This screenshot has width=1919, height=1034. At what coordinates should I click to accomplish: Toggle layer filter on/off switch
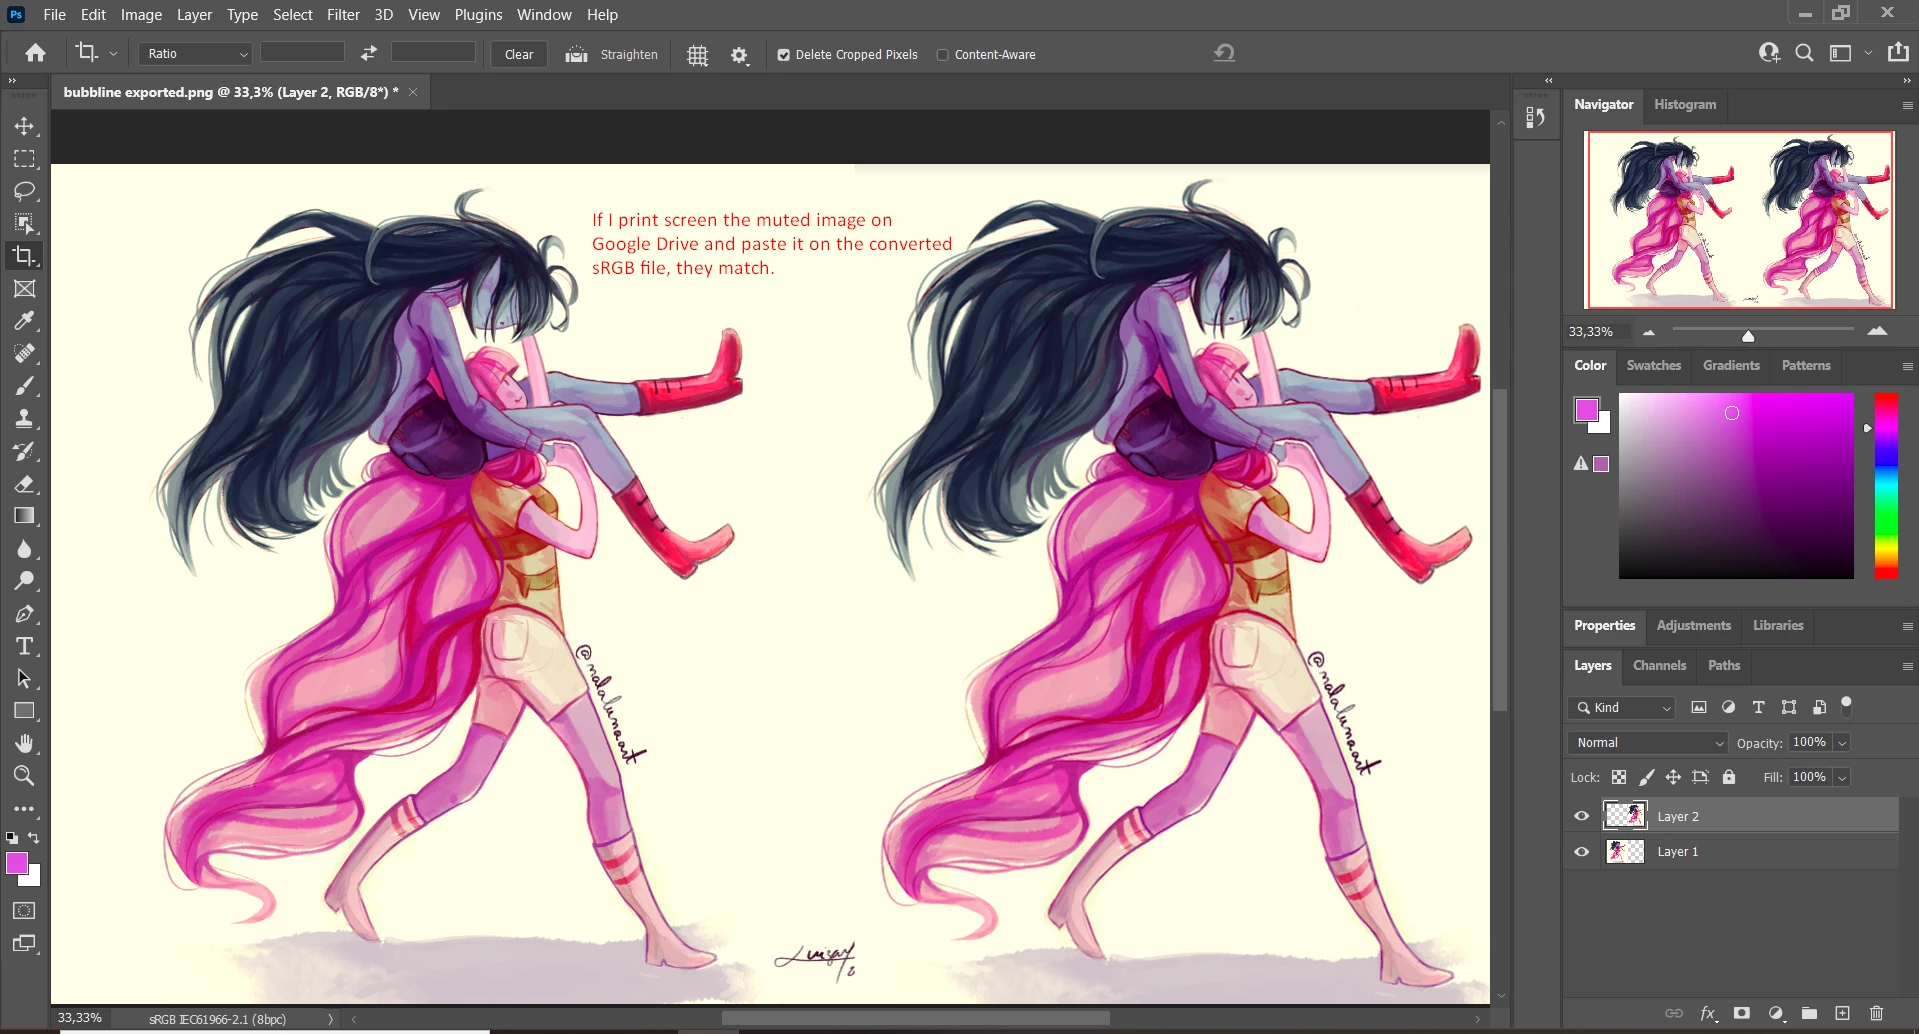1847,706
